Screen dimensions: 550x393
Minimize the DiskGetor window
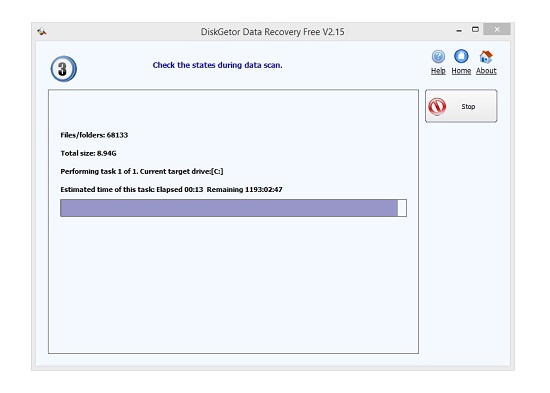coord(459,31)
